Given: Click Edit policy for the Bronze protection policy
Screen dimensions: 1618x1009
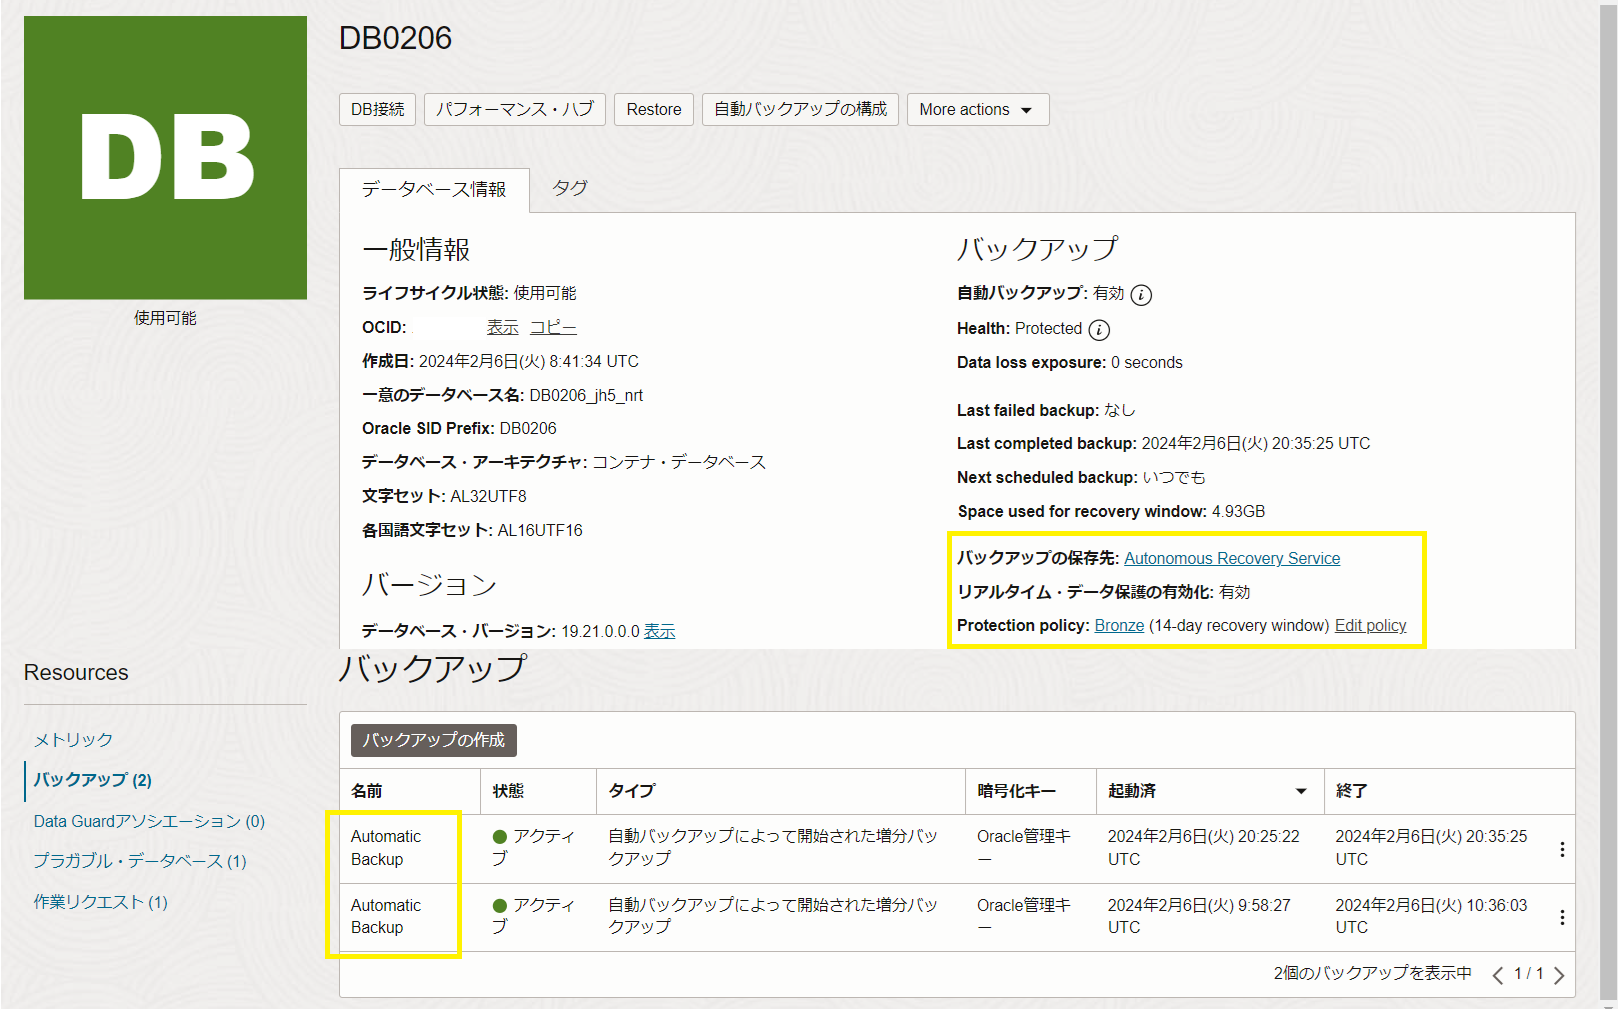Looking at the screenshot, I should click(1370, 625).
